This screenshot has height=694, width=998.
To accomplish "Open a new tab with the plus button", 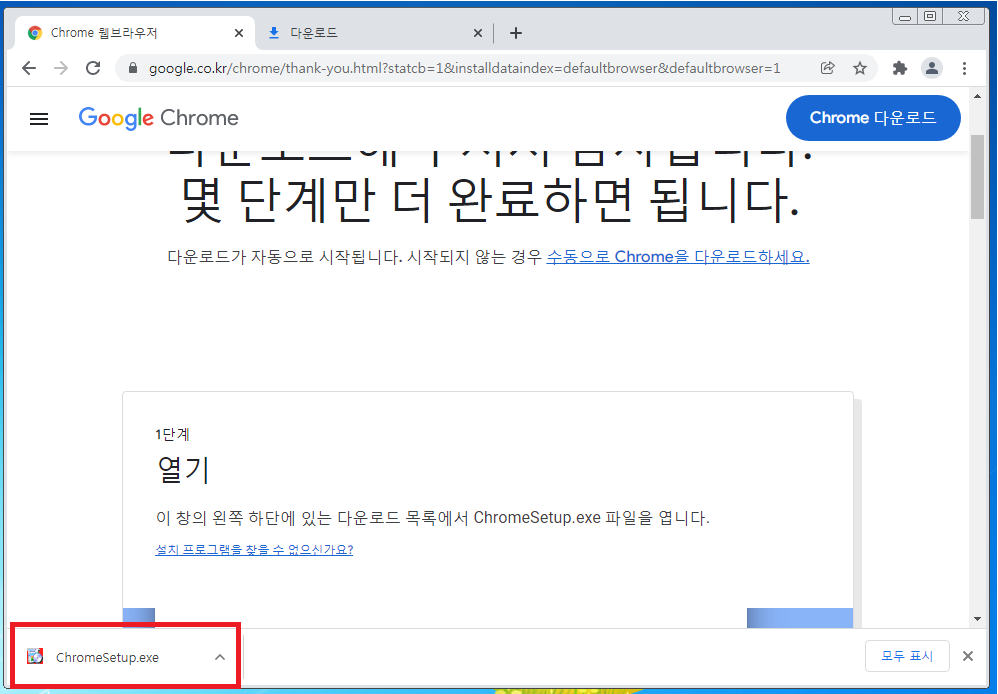I will tap(516, 33).
